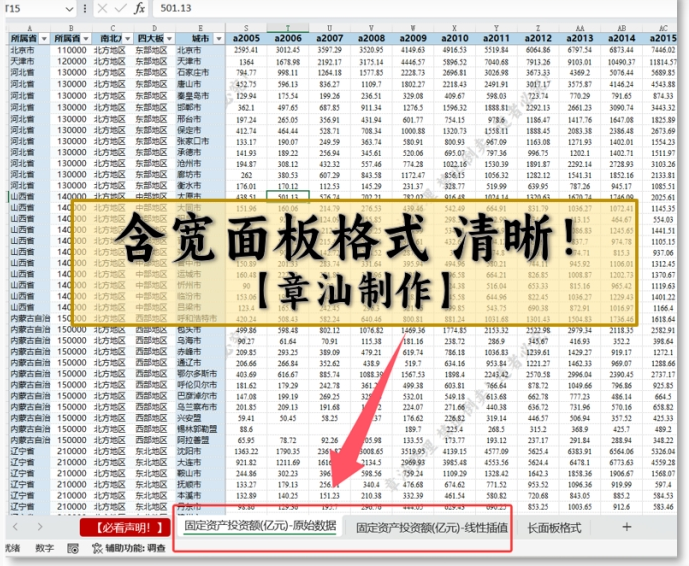Click the 沈阳市 city cell
This screenshot has width=689, height=566.
point(201,451)
